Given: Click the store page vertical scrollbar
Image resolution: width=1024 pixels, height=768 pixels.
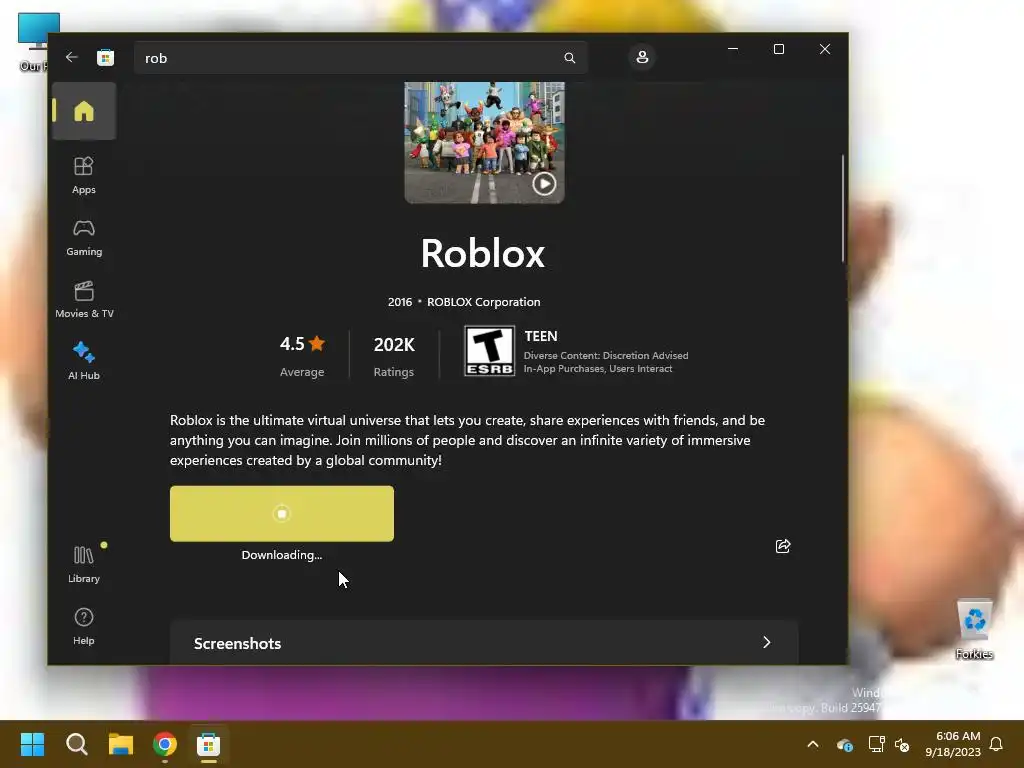Looking at the screenshot, I should pos(842,208).
